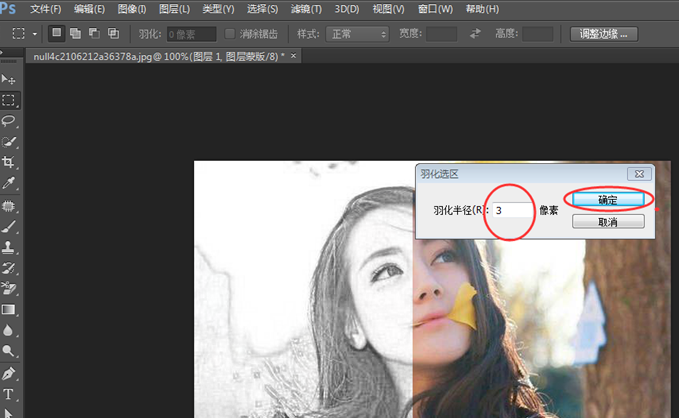Select the Pen tool

(9, 373)
